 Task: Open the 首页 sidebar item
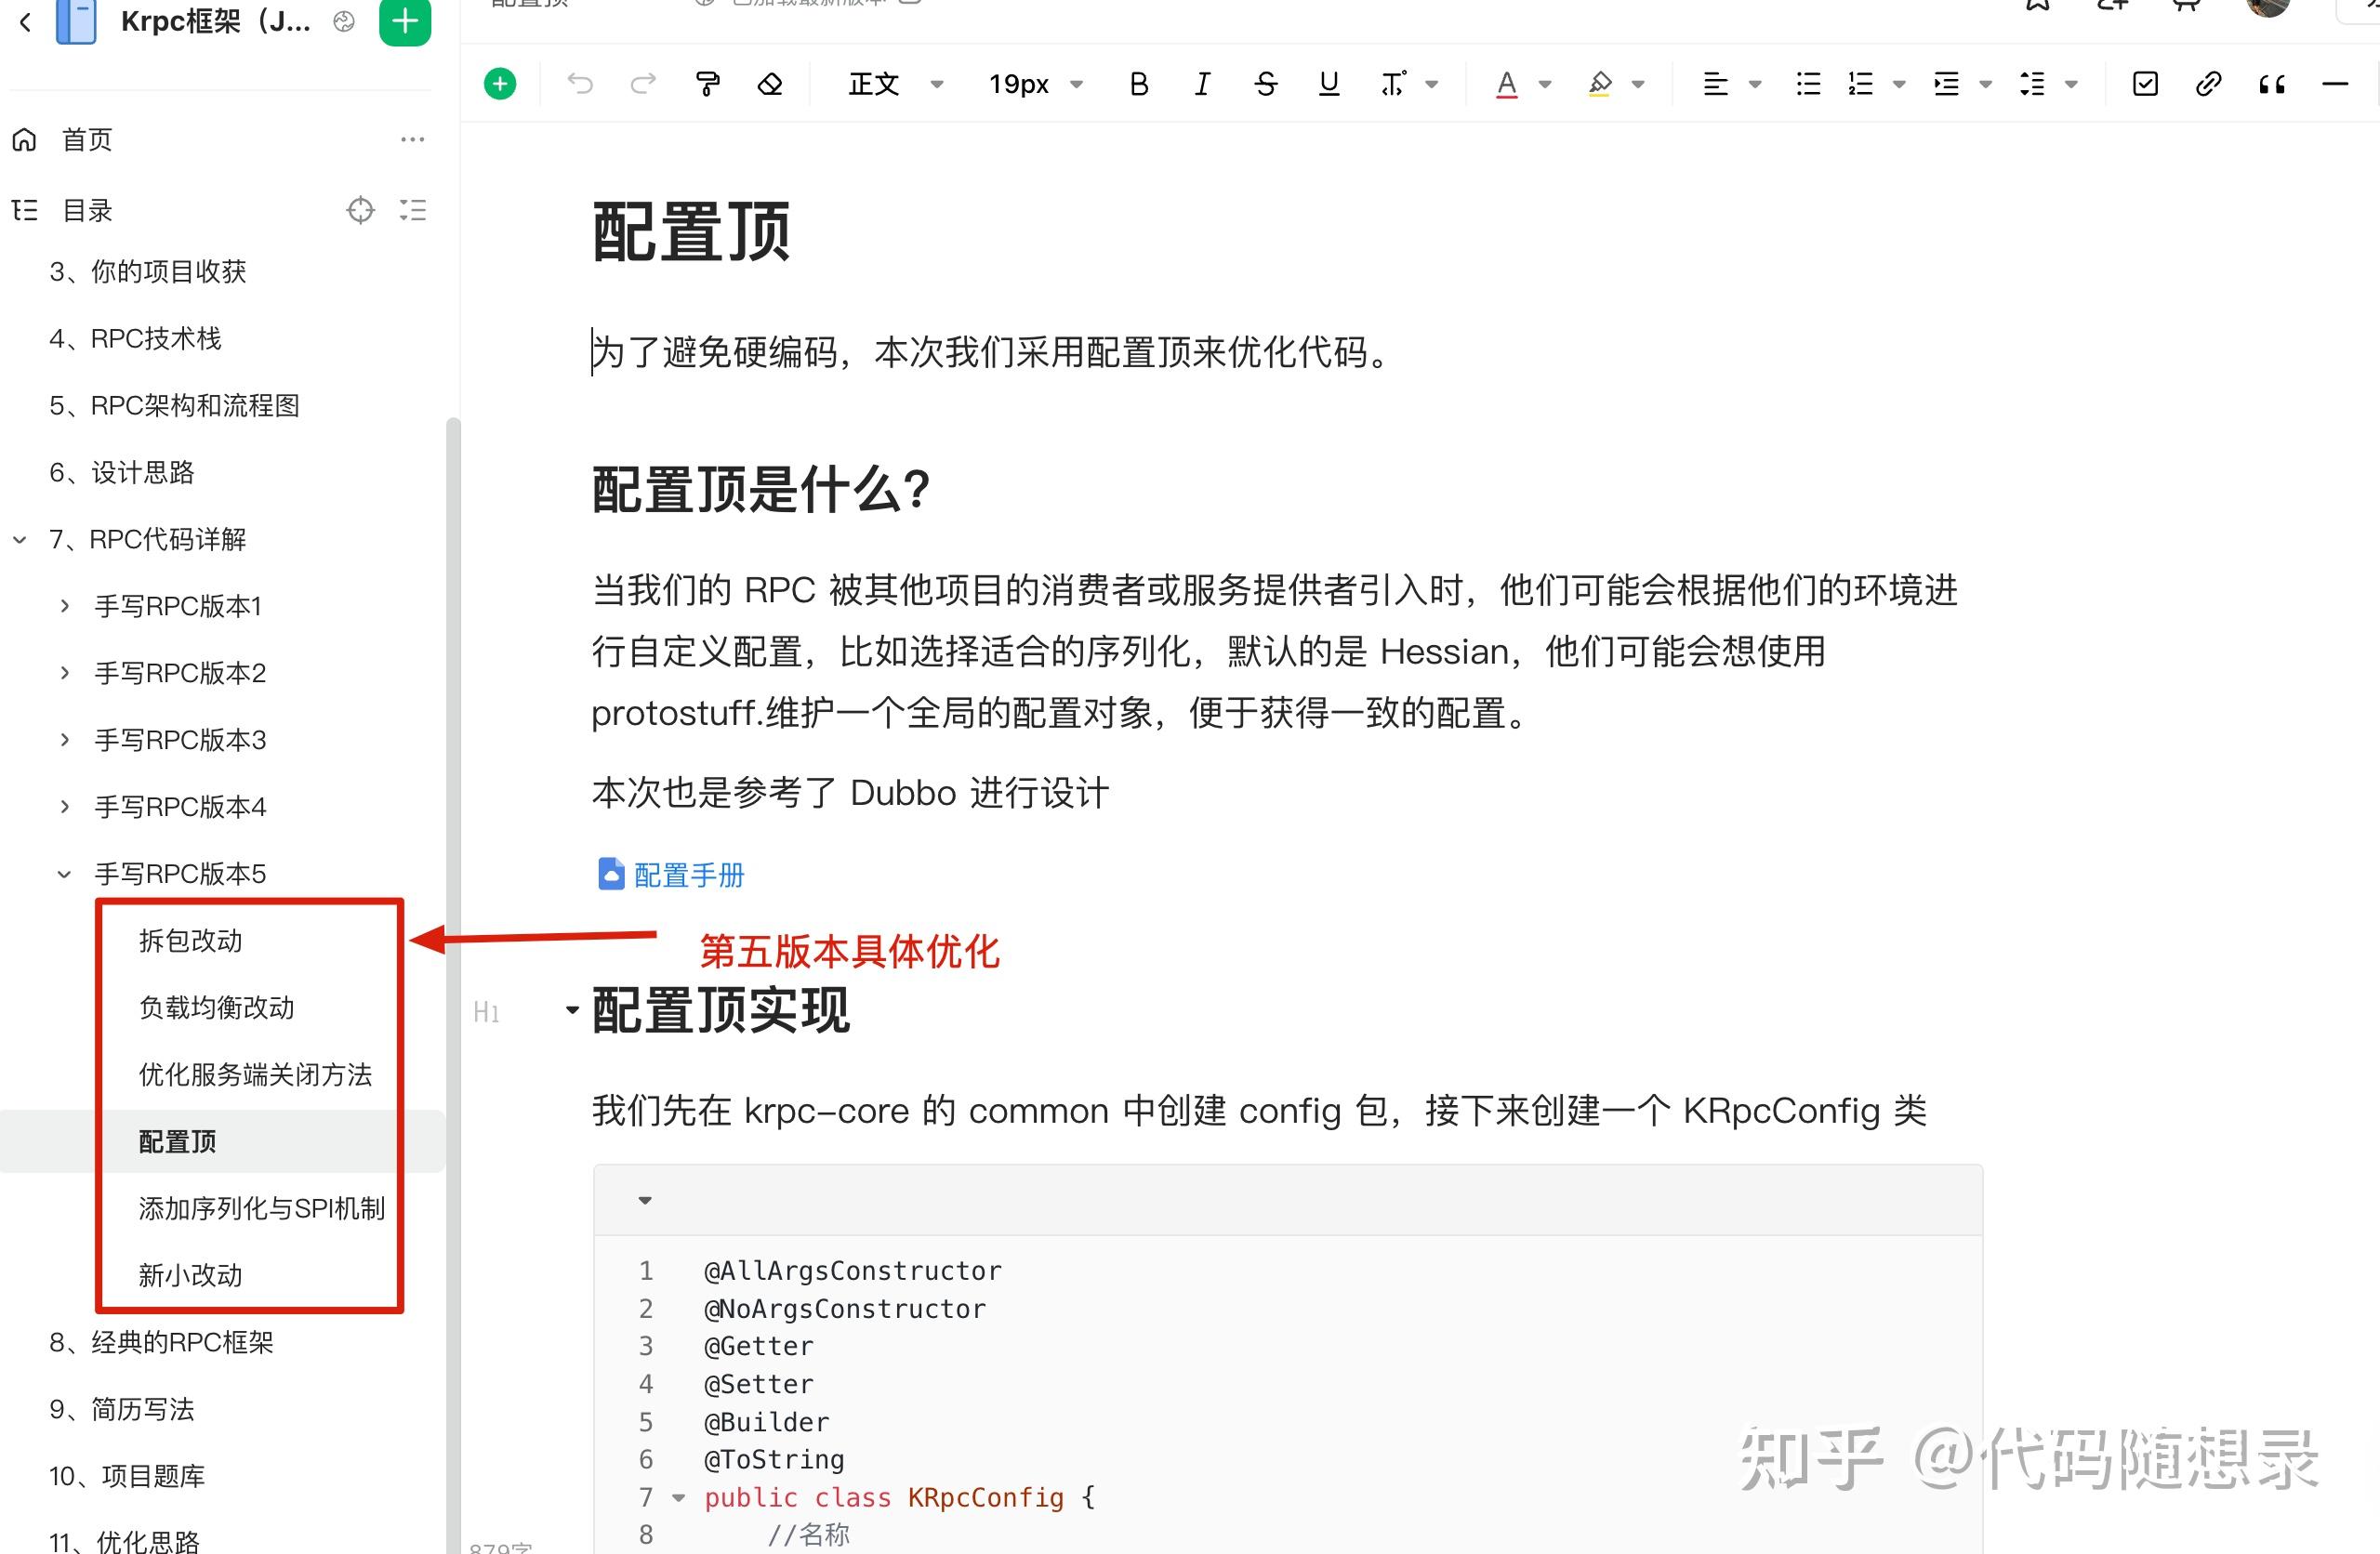pyautogui.click(x=86, y=139)
